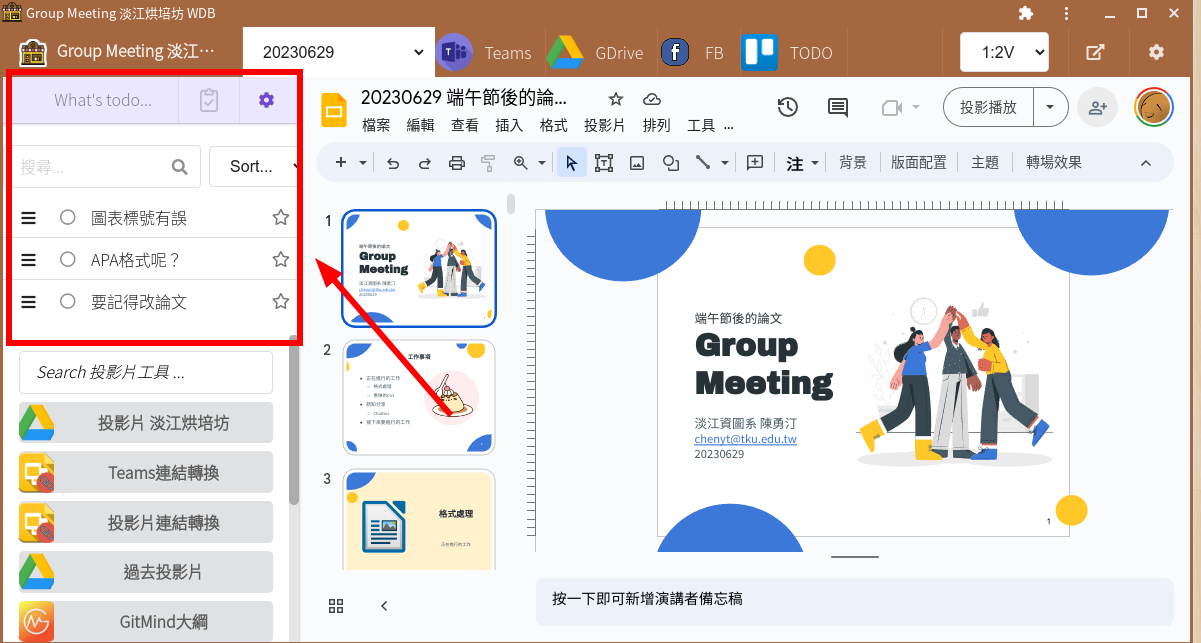
Task: Mark APA格式呢？ as done
Action: (68, 259)
